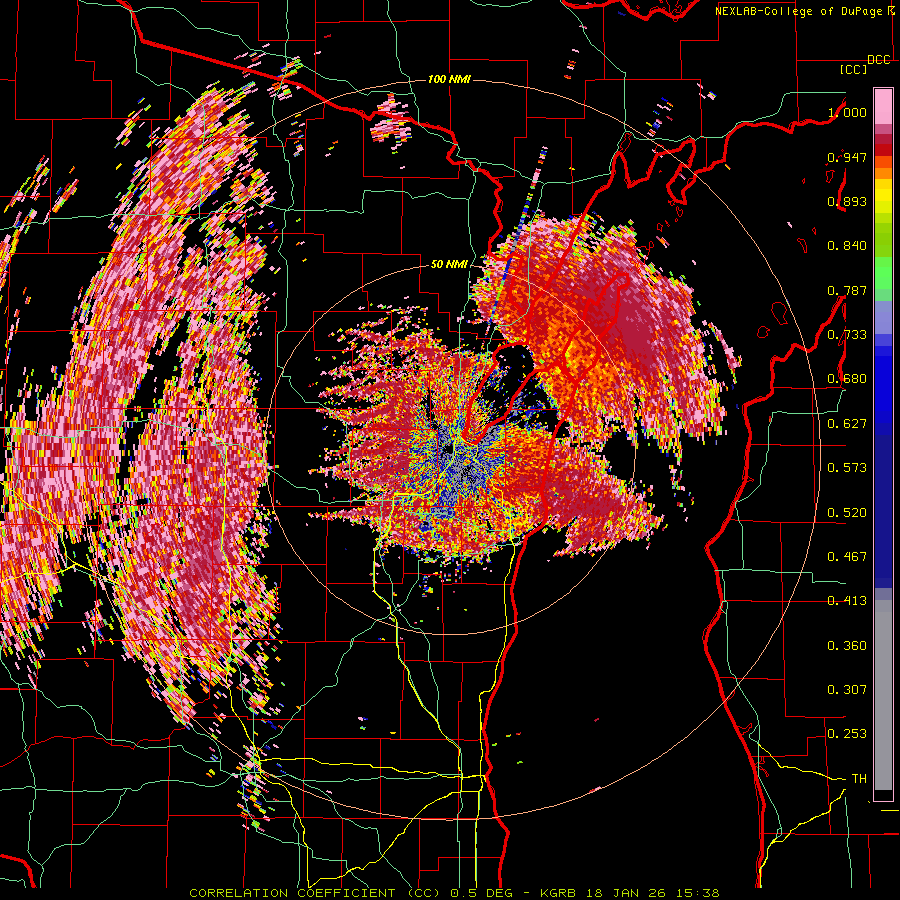Click the 0.787 legend value
900x900 pixels.
click(847, 290)
